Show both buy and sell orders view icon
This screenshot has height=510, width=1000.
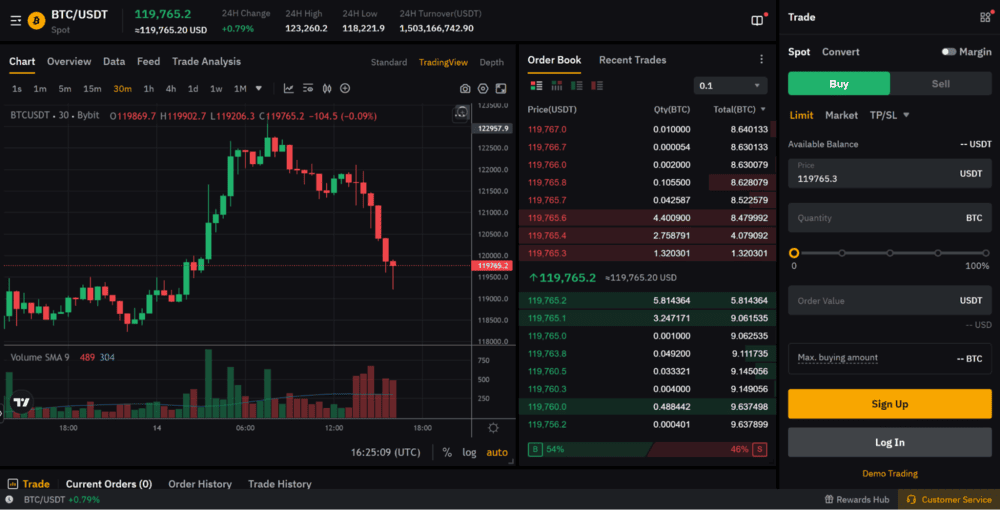[x=536, y=85]
